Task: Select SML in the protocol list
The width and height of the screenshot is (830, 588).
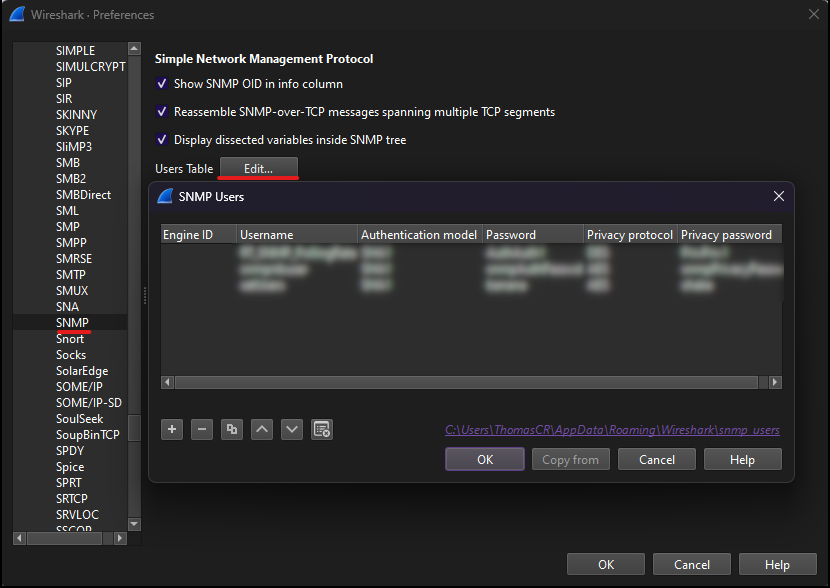Action: 67,211
